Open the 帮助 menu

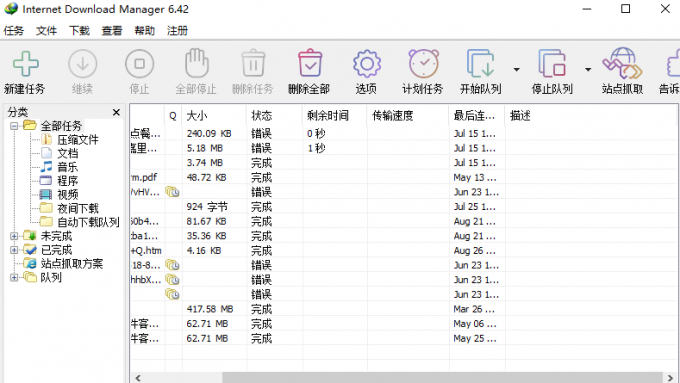pos(144,31)
